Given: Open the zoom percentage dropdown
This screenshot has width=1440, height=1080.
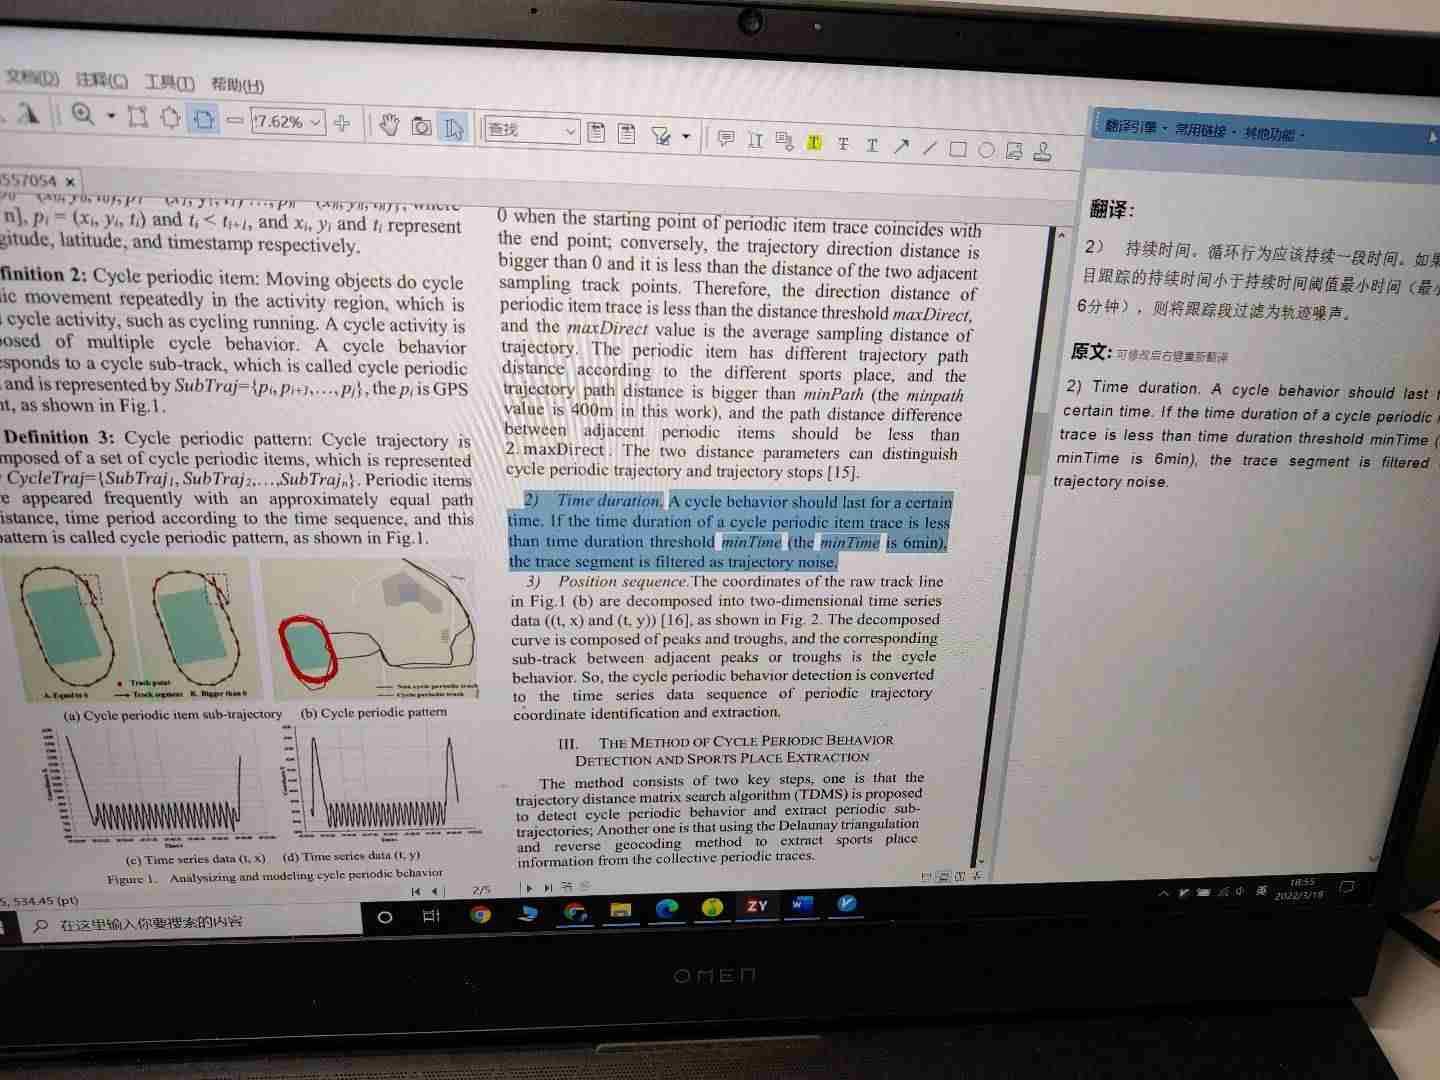Looking at the screenshot, I should pyautogui.click(x=316, y=122).
